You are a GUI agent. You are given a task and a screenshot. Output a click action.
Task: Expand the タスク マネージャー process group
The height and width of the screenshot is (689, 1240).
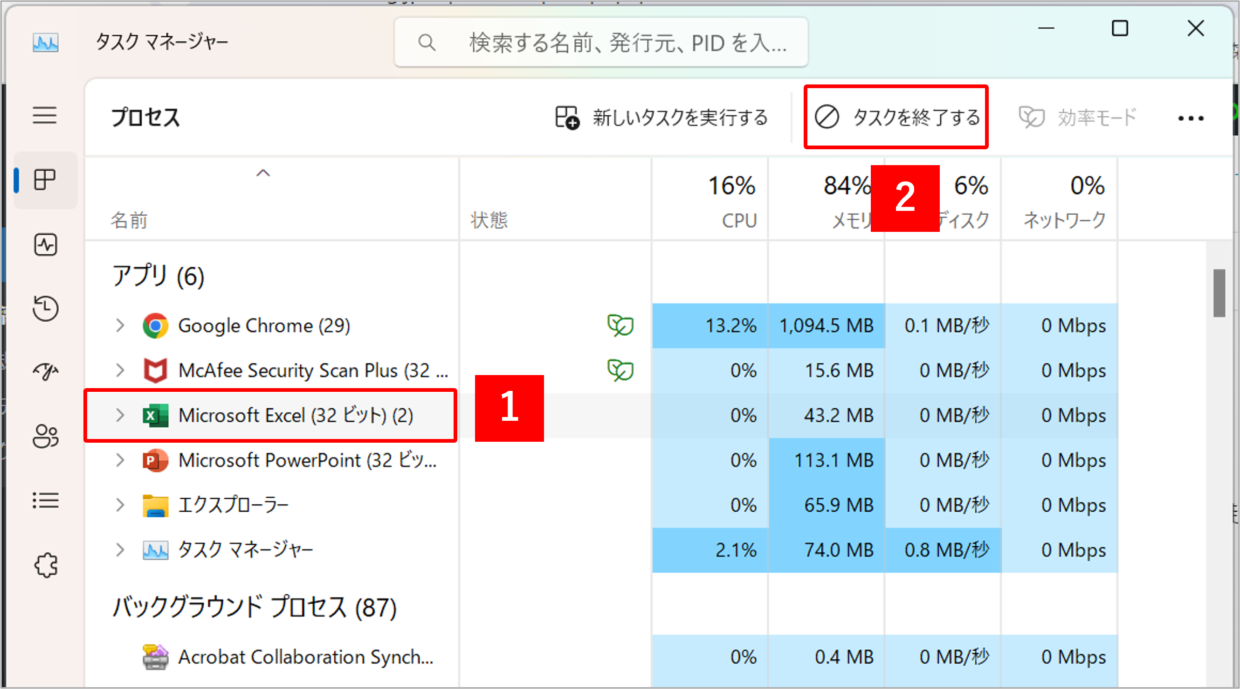pyautogui.click(x=120, y=551)
